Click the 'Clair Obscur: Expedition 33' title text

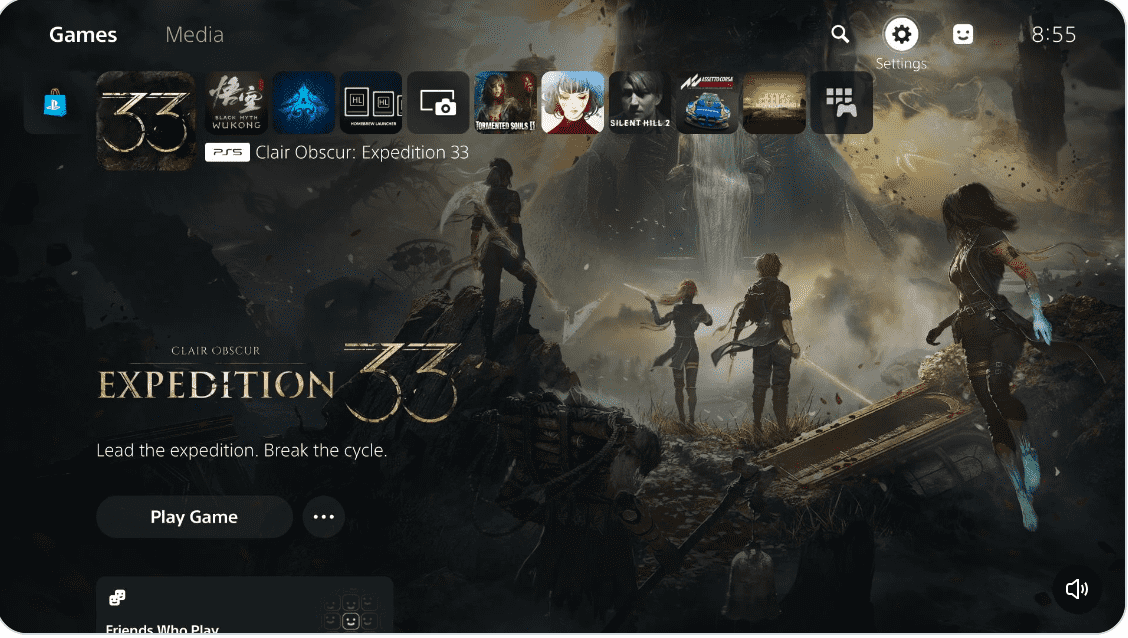(362, 152)
